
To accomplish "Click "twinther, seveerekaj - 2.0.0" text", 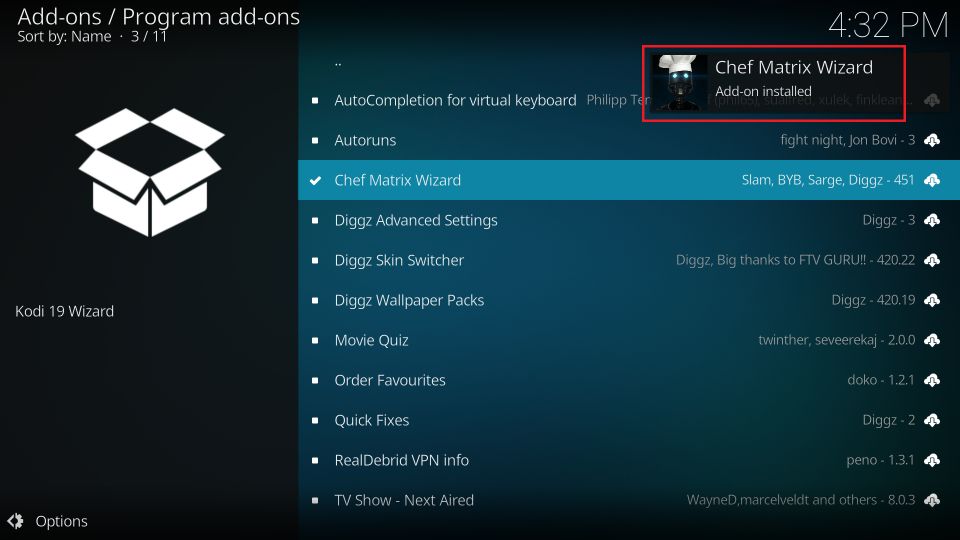I will click(836, 340).
